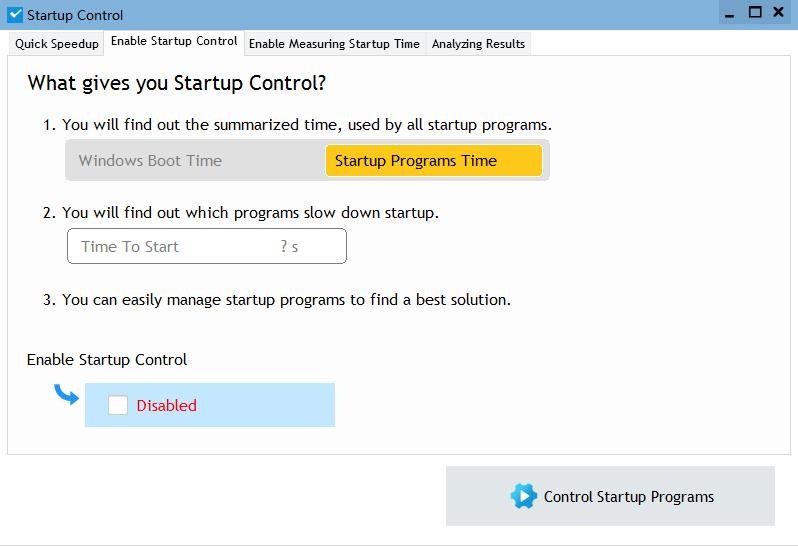Click the Startup Control app icon in title bar
Viewport: 798px width, 546px height.
(x=15, y=15)
